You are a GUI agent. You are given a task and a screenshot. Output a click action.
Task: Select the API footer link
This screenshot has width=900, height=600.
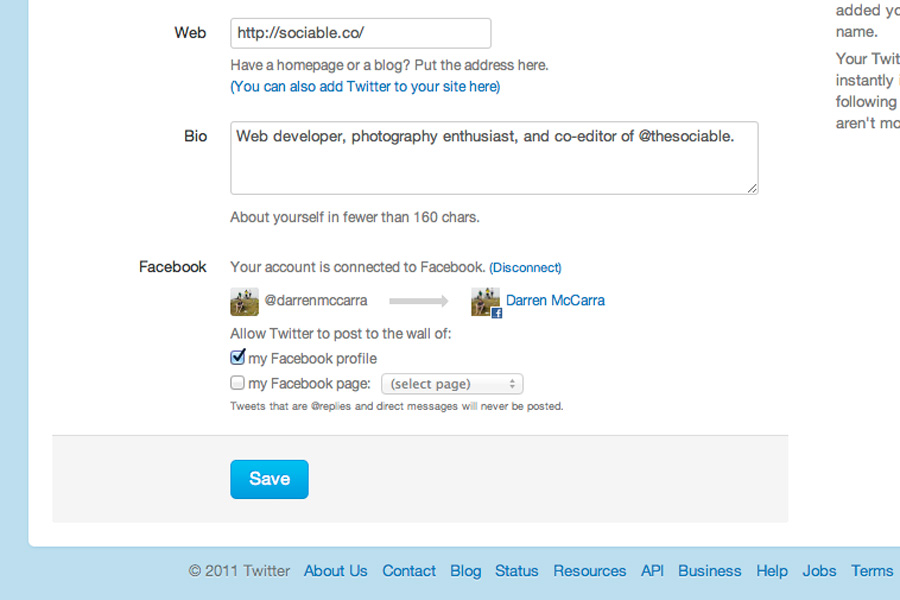[652, 571]
